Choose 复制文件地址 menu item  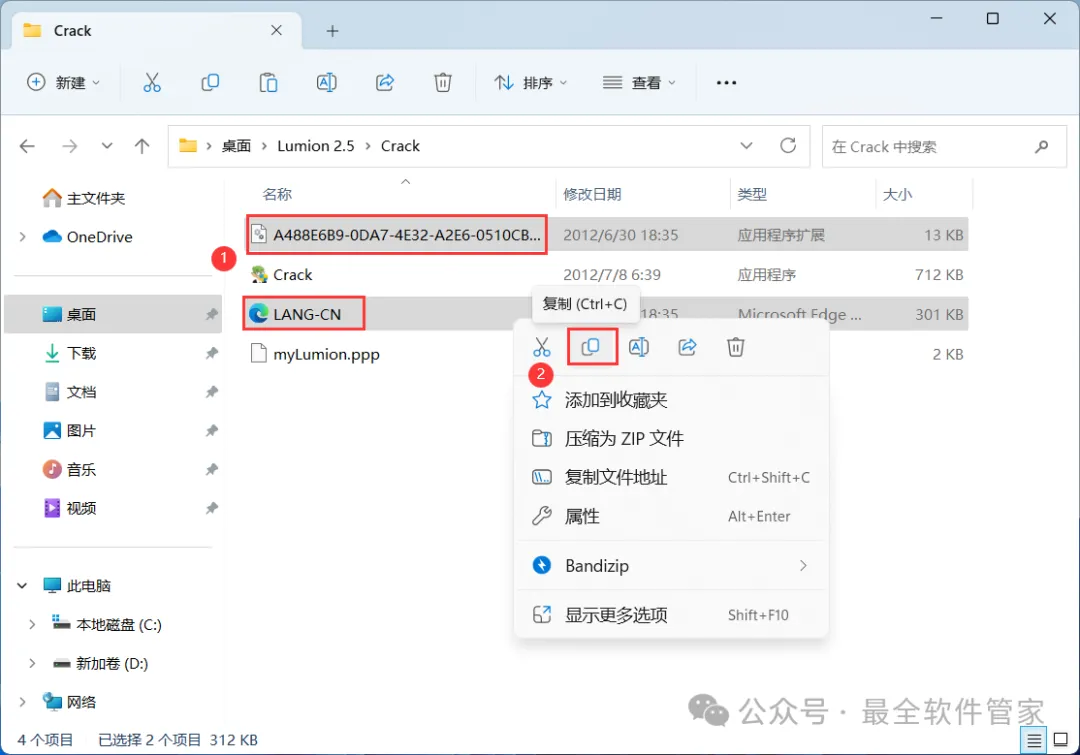tap(672, 477)
